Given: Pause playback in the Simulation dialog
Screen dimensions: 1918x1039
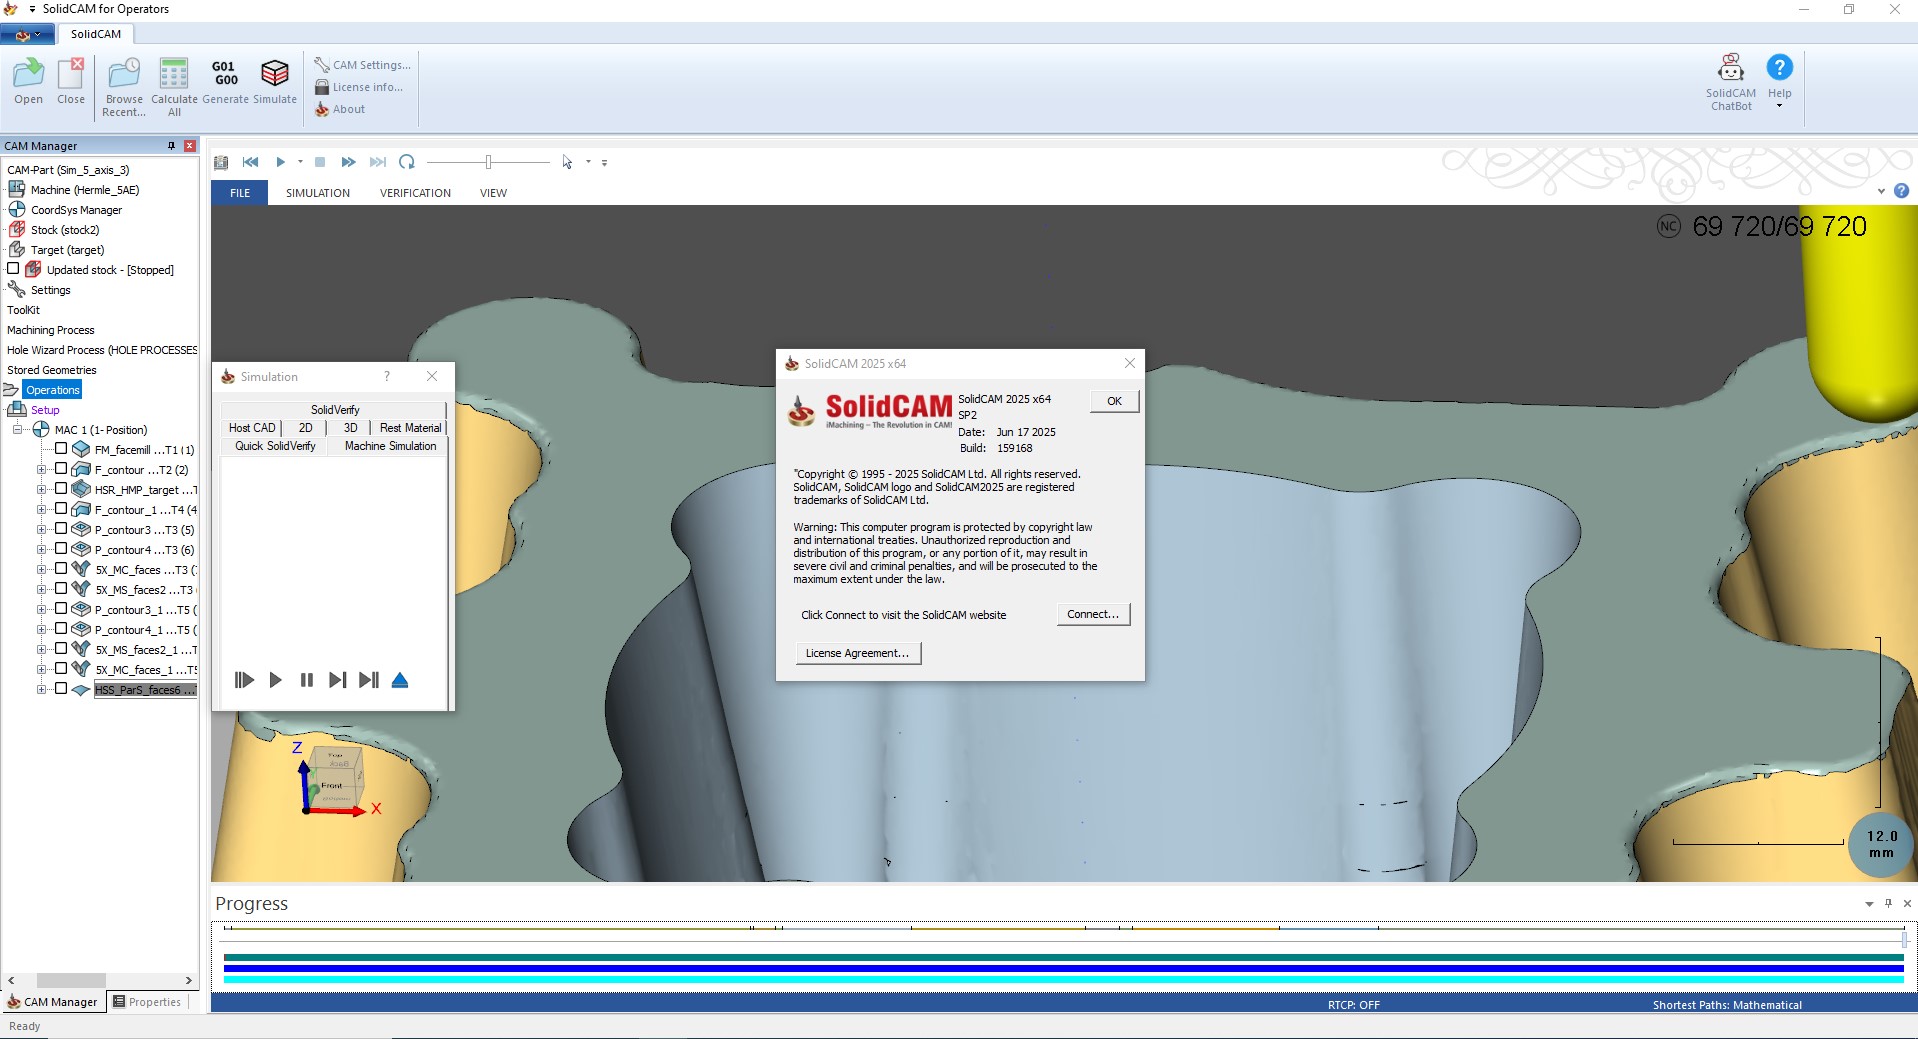Looking at the screenshot, I should coord(307,680).
